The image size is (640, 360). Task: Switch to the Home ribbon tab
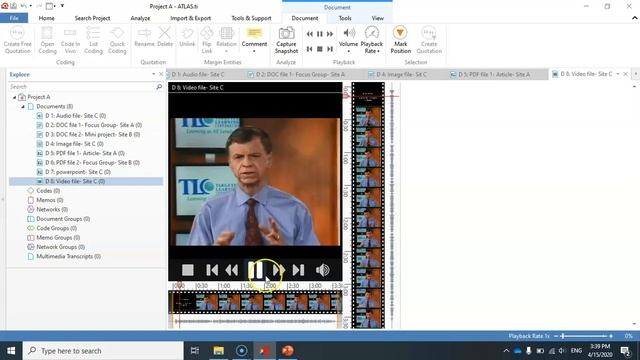[x=47, y=18]
